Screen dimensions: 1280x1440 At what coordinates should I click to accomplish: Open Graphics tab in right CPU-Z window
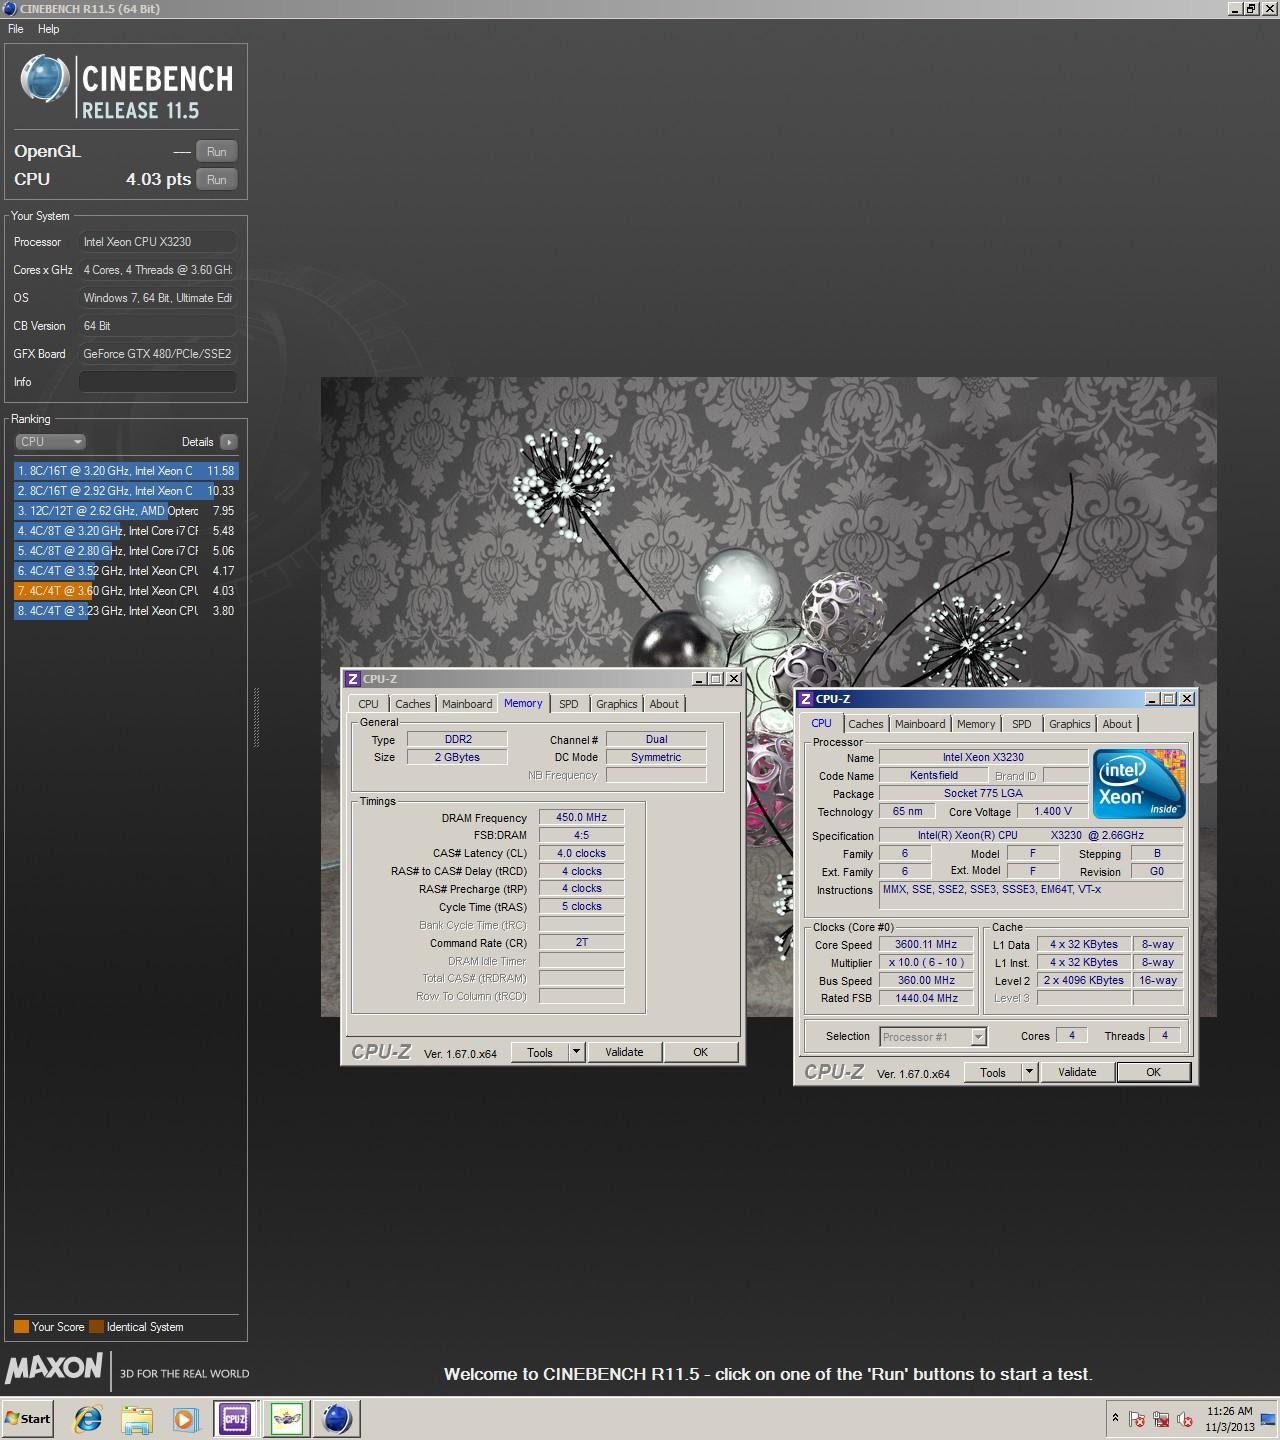[1070, 724]
